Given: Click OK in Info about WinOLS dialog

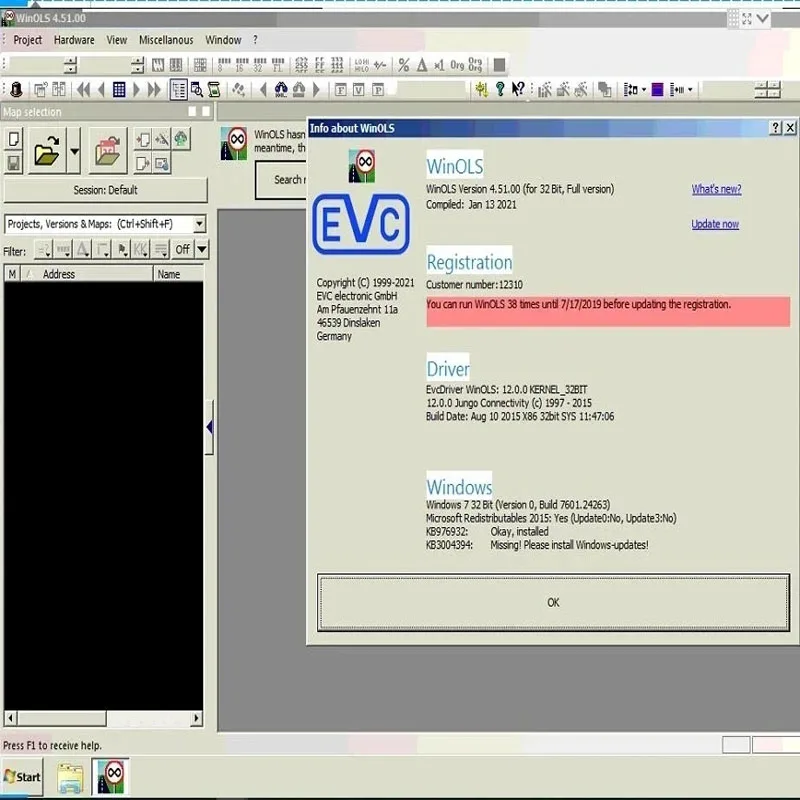Looking at the screenshot, I should tap(553, 603).
